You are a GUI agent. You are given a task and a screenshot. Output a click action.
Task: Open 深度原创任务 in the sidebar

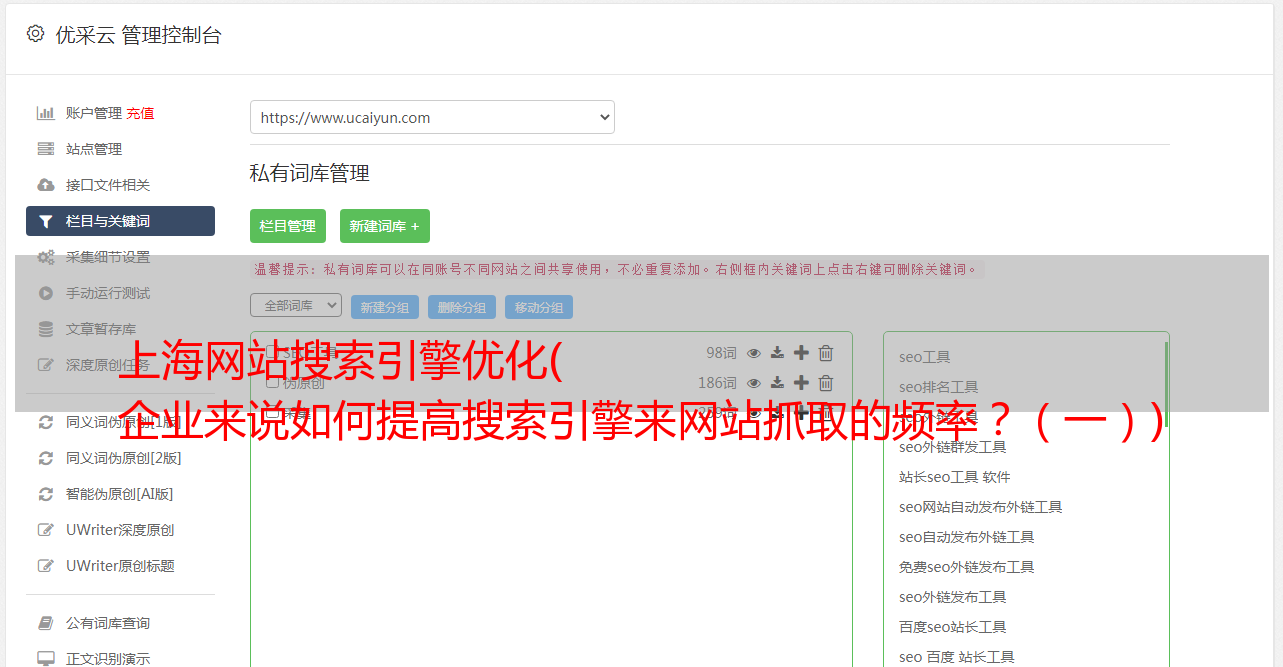click(x=108, y=365)
